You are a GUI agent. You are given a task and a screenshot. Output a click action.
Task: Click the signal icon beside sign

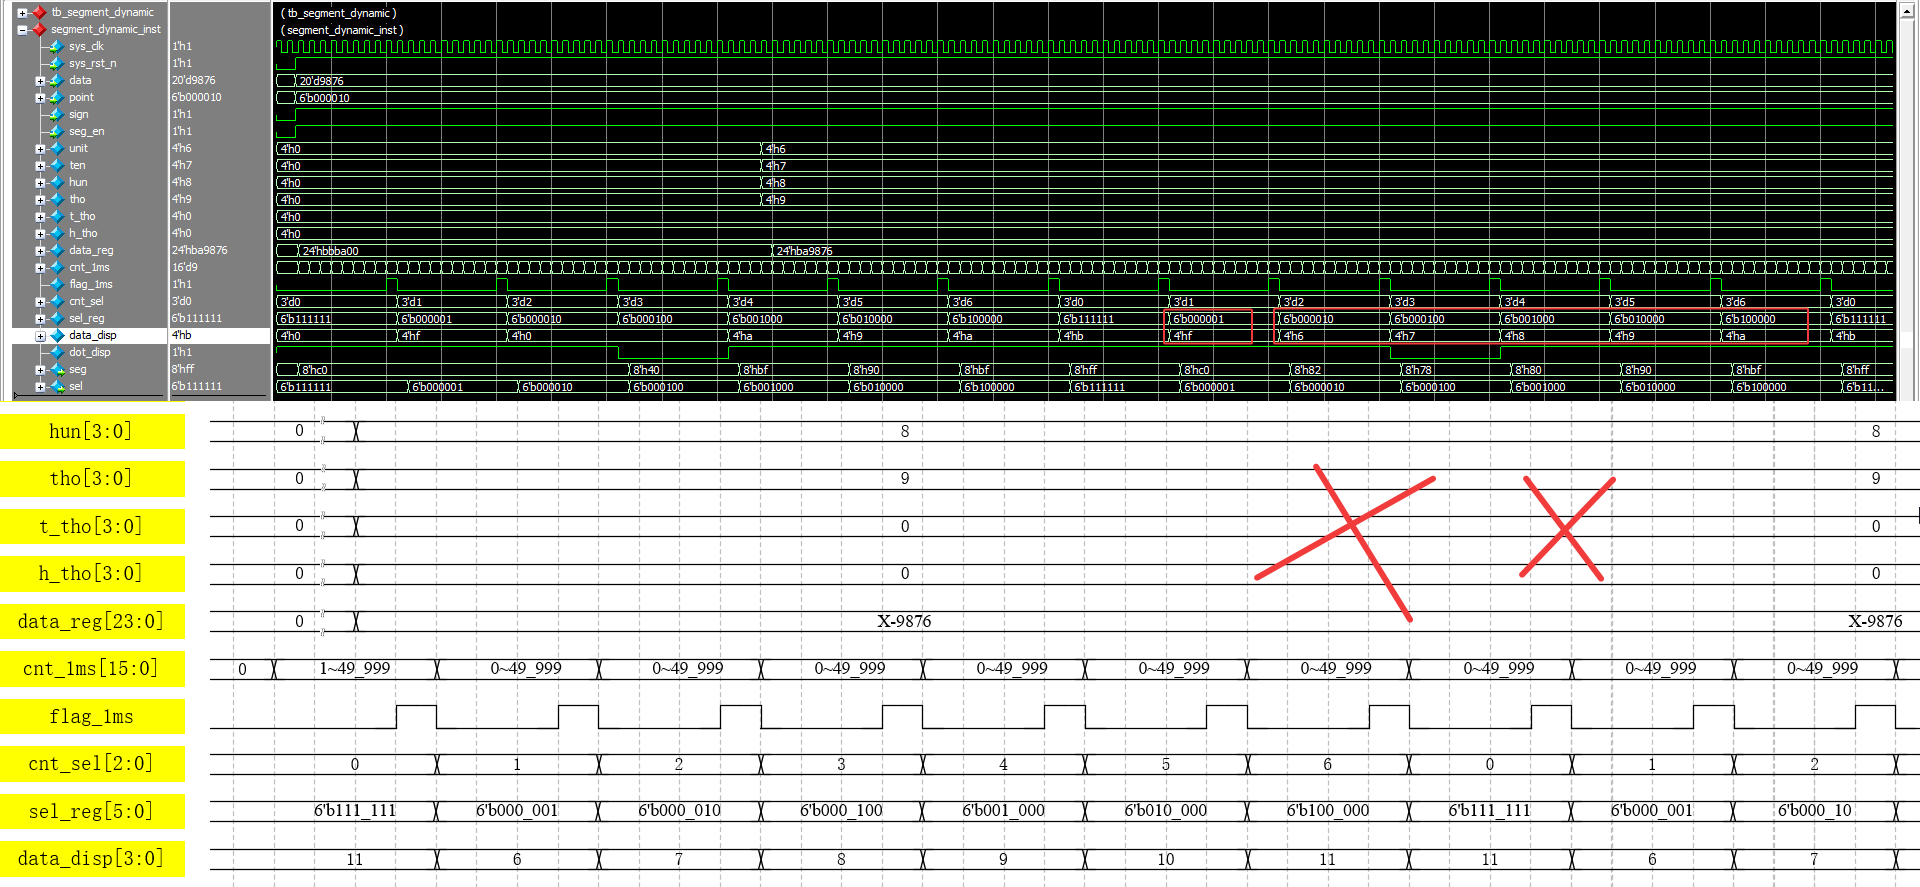pos(57,114)
